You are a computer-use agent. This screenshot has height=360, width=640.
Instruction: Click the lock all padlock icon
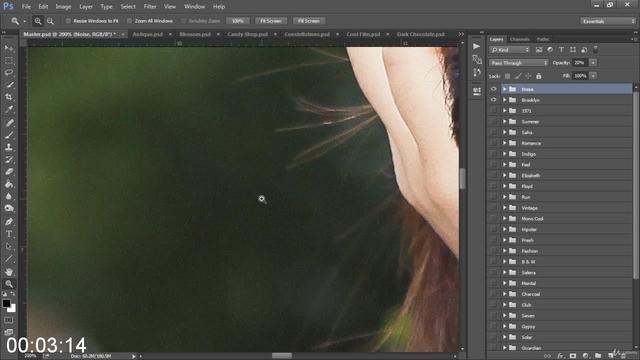pyautogui.click(x=539, y=76)
